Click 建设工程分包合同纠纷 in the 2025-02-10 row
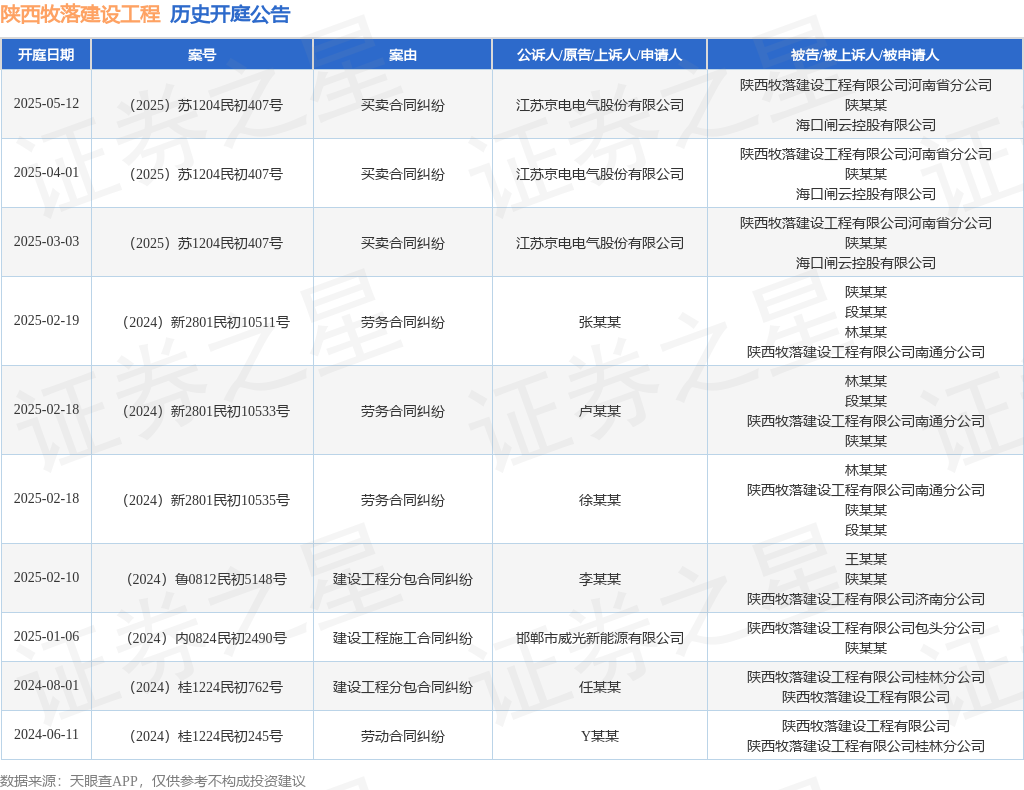 coord(403,579)
